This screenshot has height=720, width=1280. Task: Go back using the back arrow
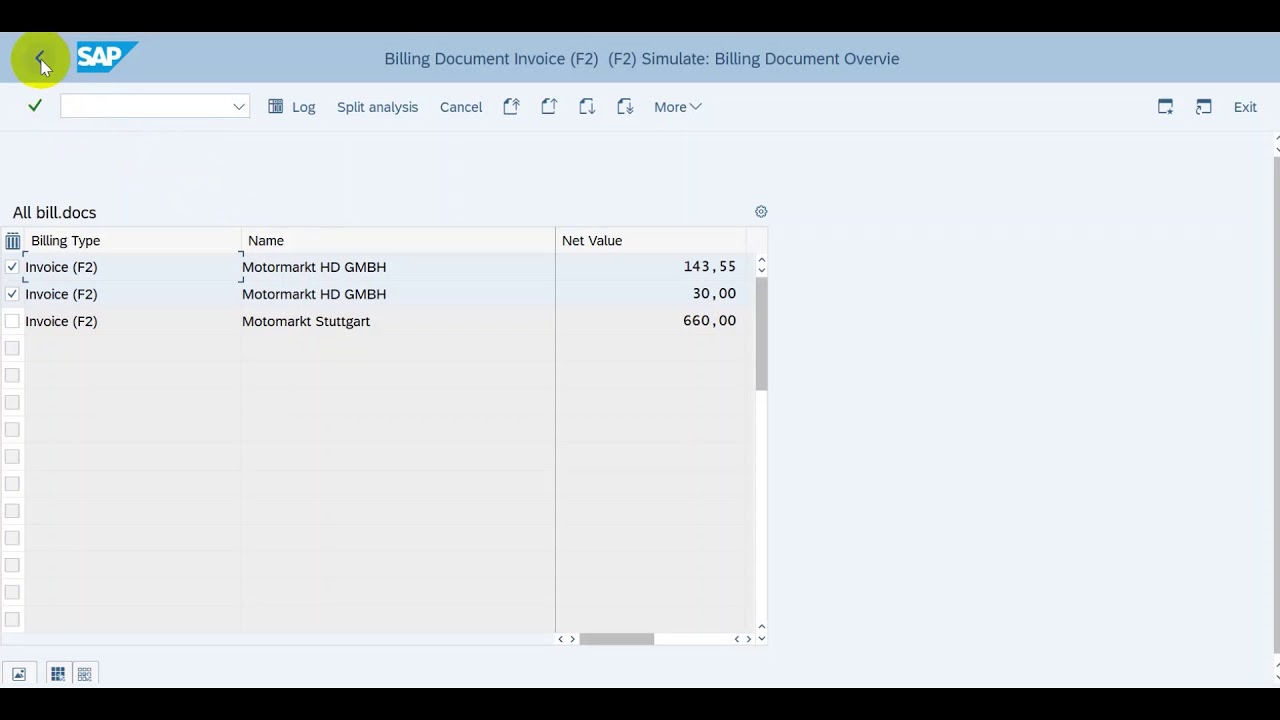point(39,58)
